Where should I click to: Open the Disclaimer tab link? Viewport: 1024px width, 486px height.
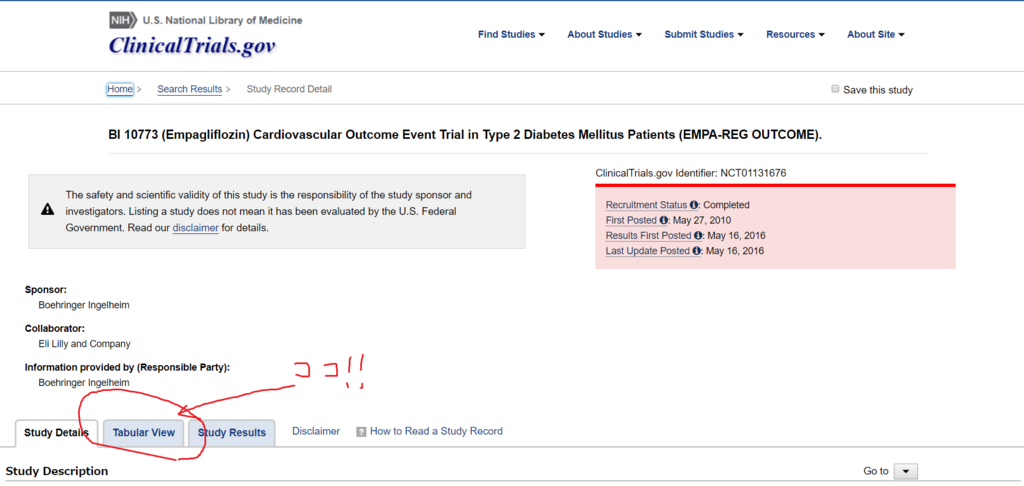coord(316,431)
